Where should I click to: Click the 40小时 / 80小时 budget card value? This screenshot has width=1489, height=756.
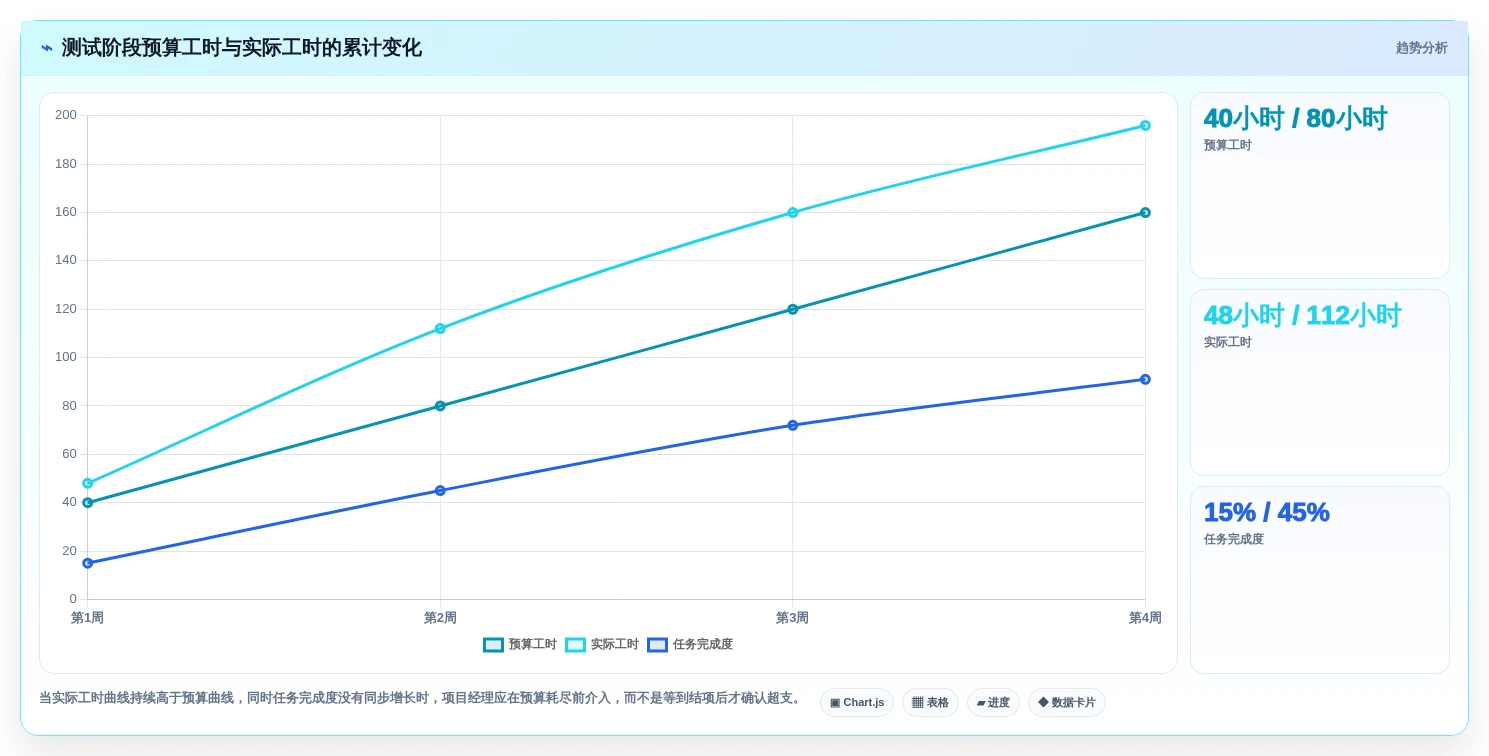(x=1295, y=119)
